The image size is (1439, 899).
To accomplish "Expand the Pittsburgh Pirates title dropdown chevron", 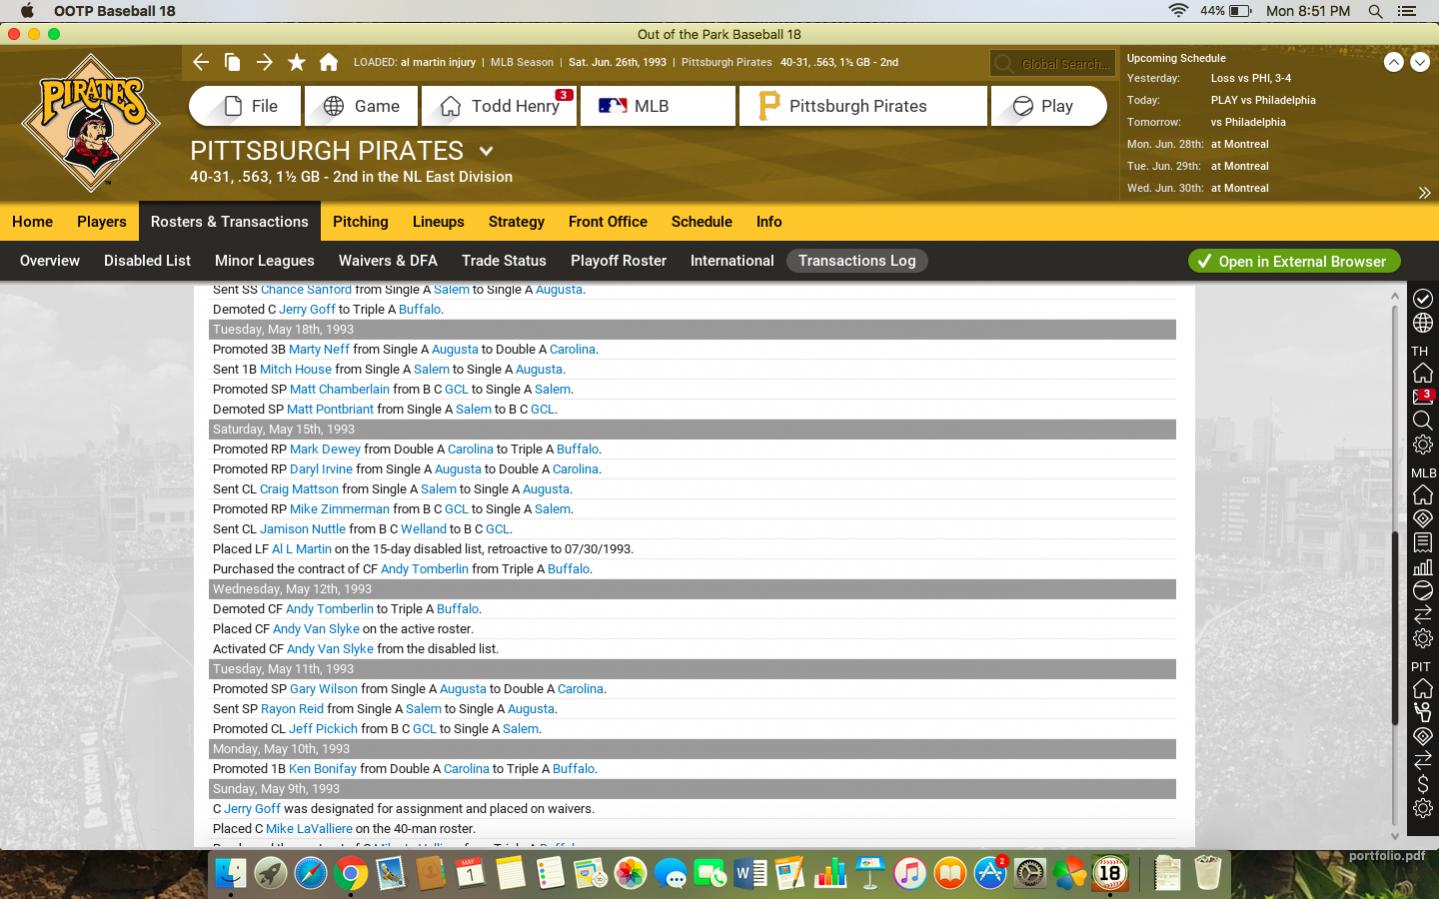I will [486, 151].
